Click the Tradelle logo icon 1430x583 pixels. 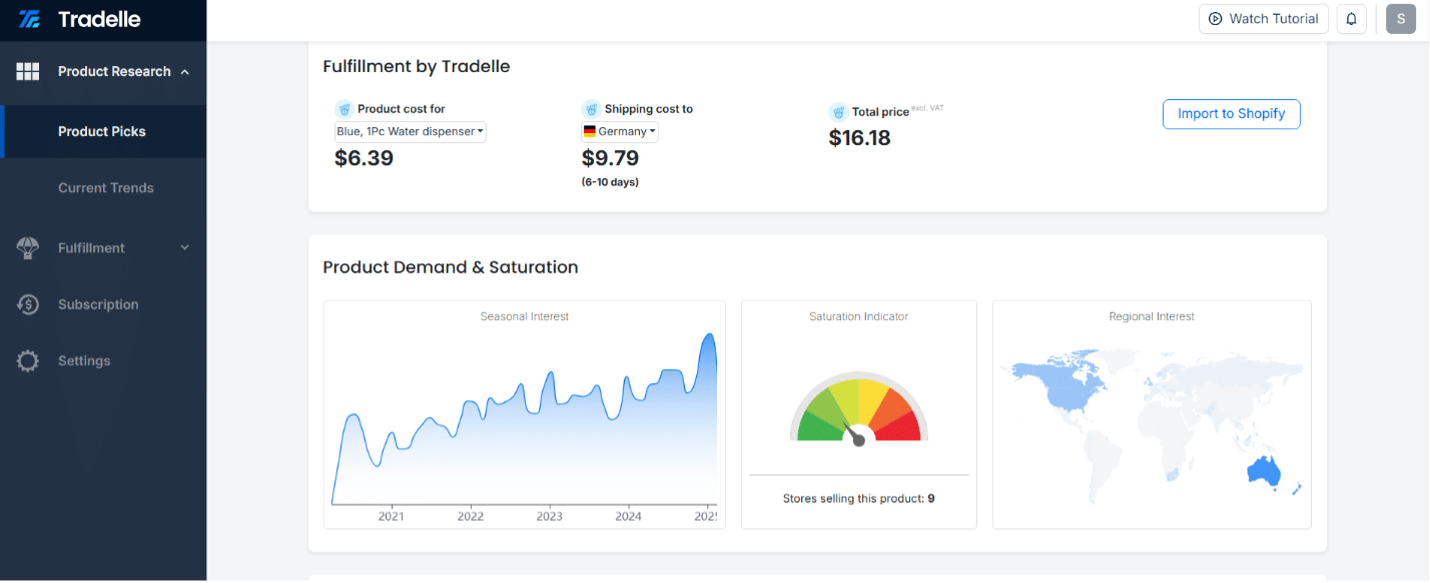(x=29, y=19)
